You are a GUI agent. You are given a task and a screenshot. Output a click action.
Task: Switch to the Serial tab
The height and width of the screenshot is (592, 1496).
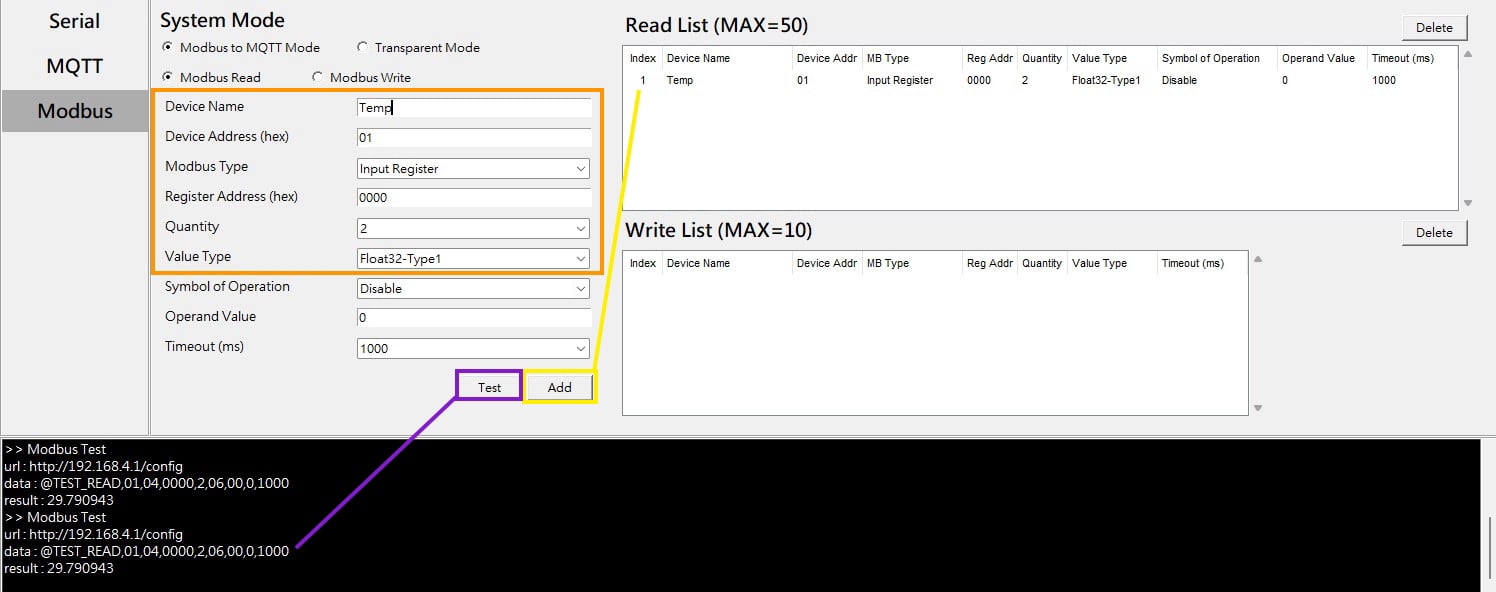click(x=74, y=21)
